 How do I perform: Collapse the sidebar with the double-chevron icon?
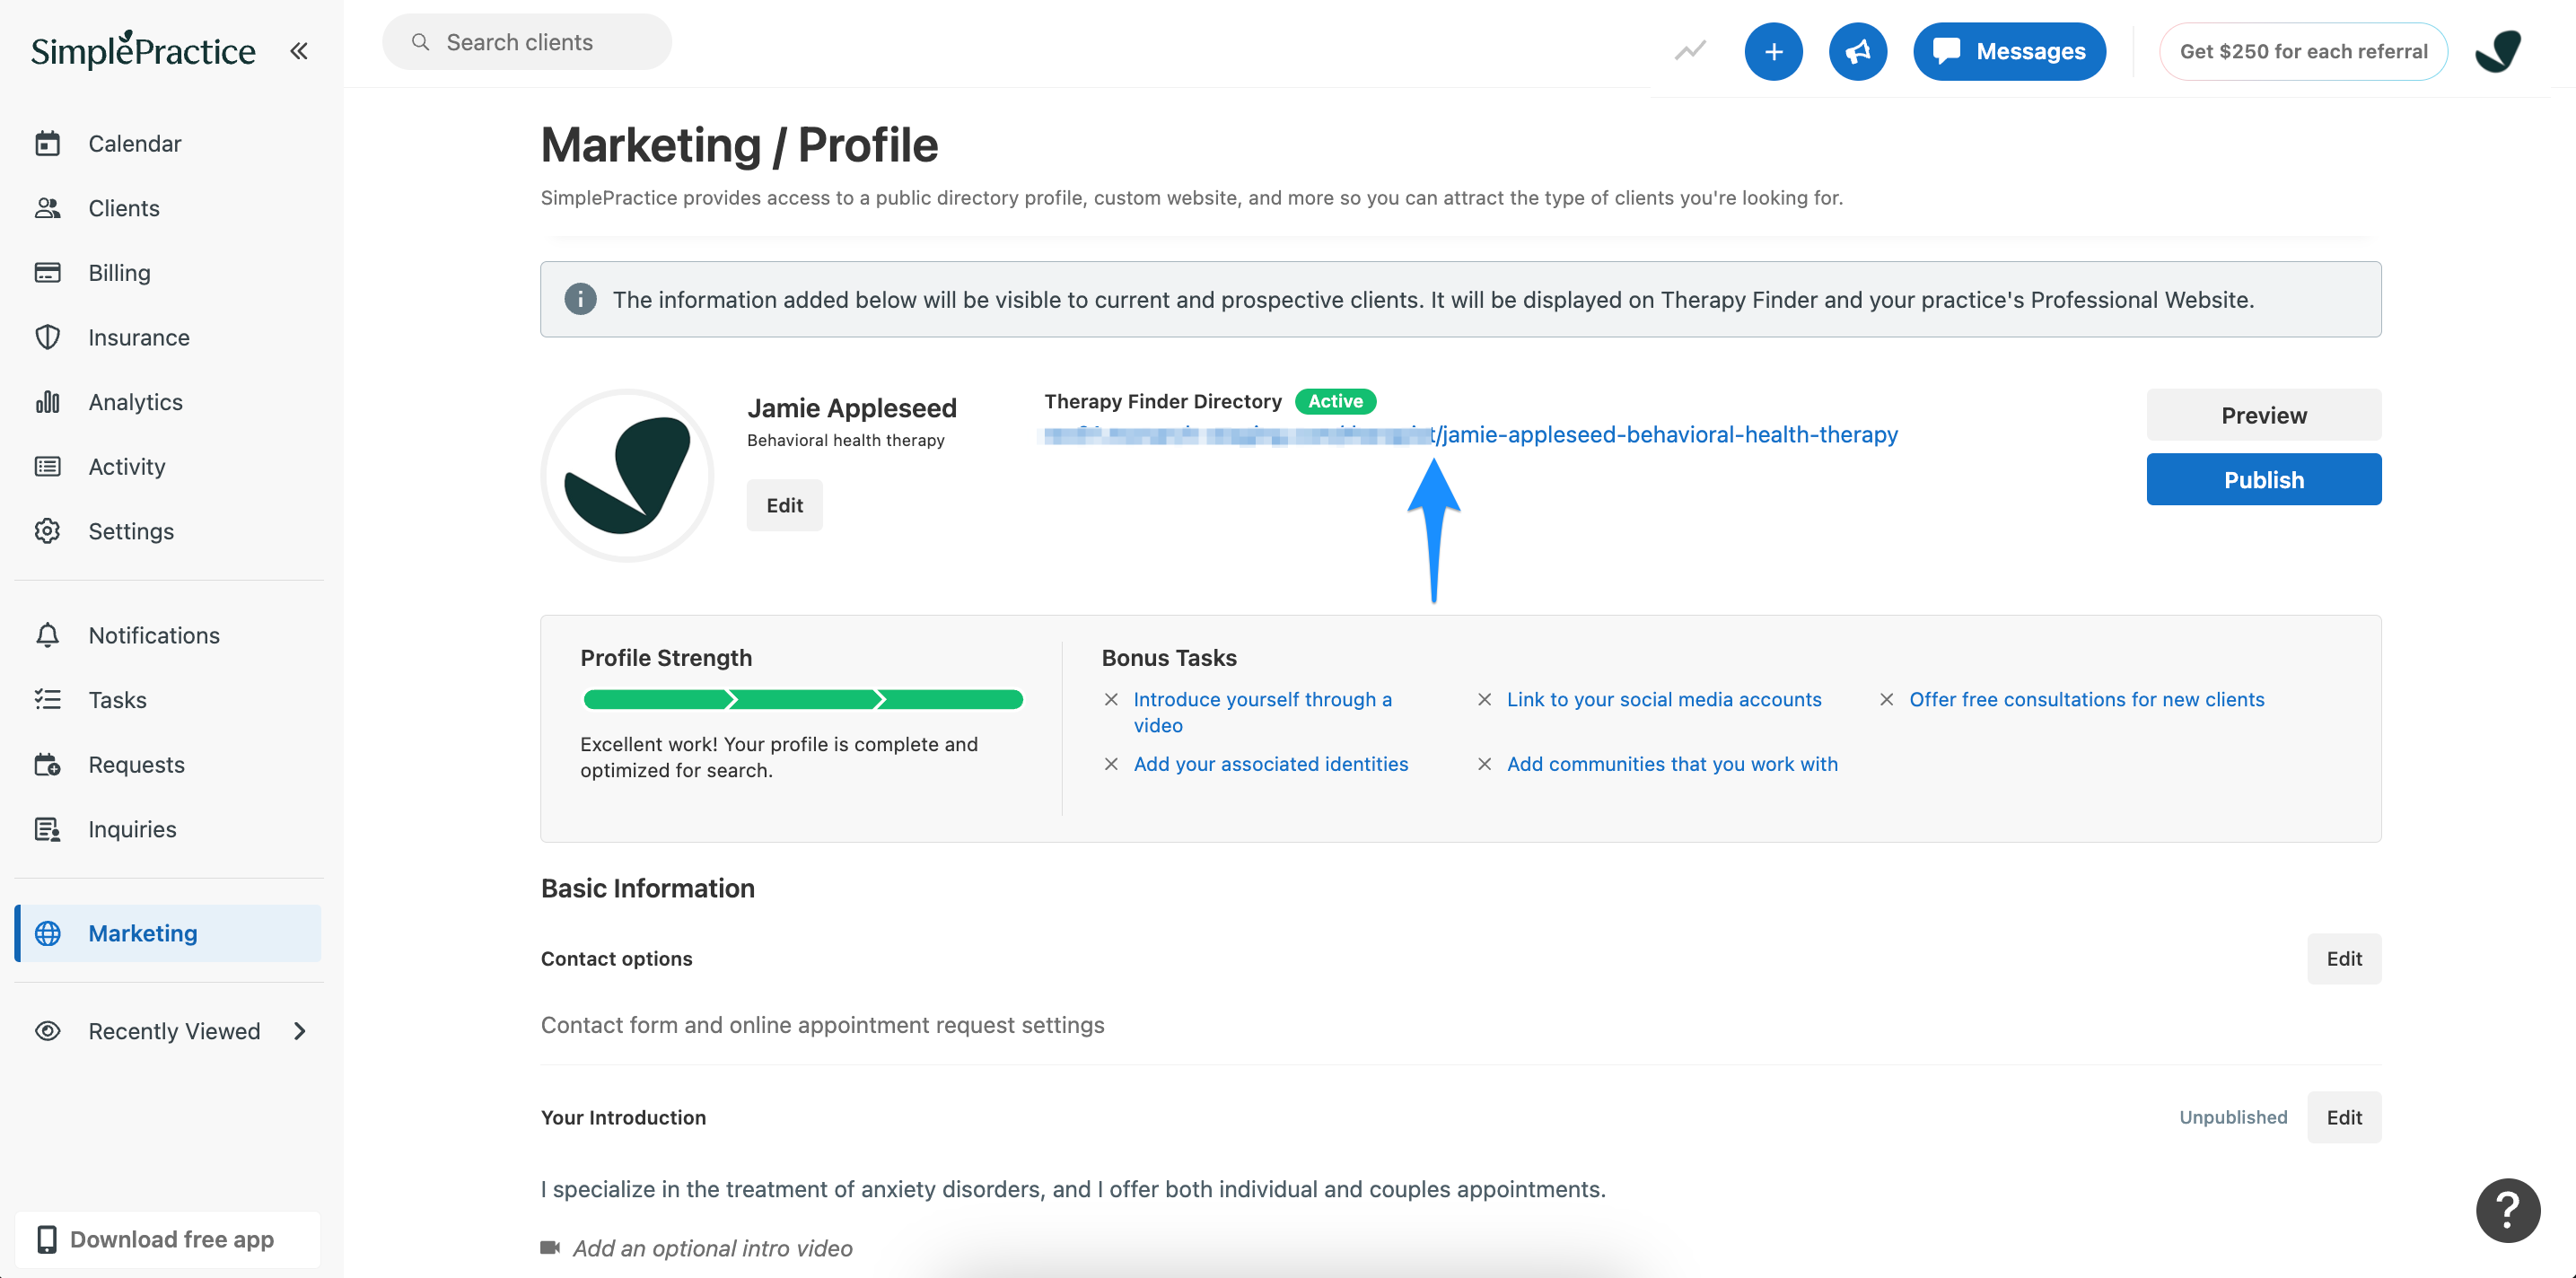click(298, 51)
